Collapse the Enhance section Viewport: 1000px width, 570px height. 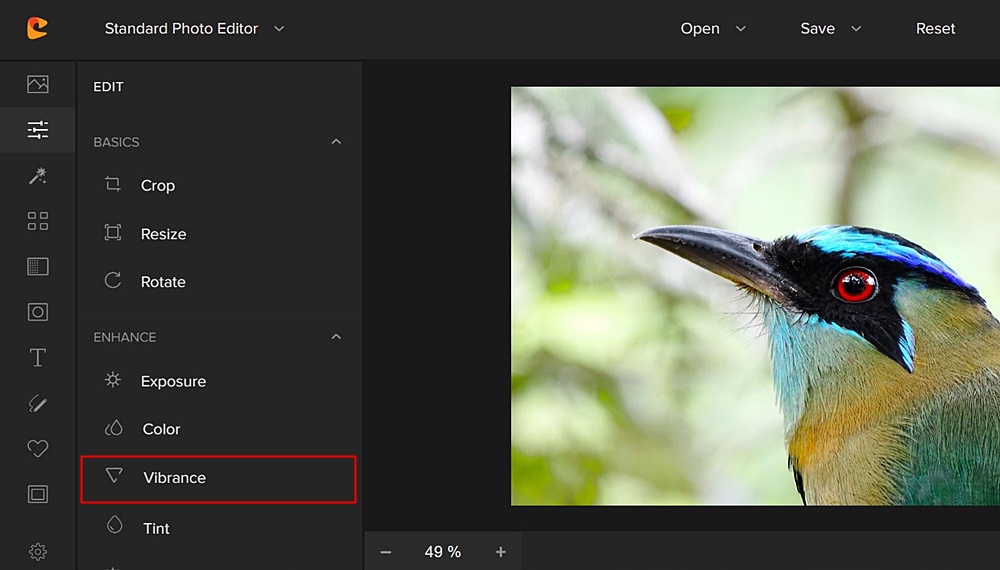click(x=336, y=337)
